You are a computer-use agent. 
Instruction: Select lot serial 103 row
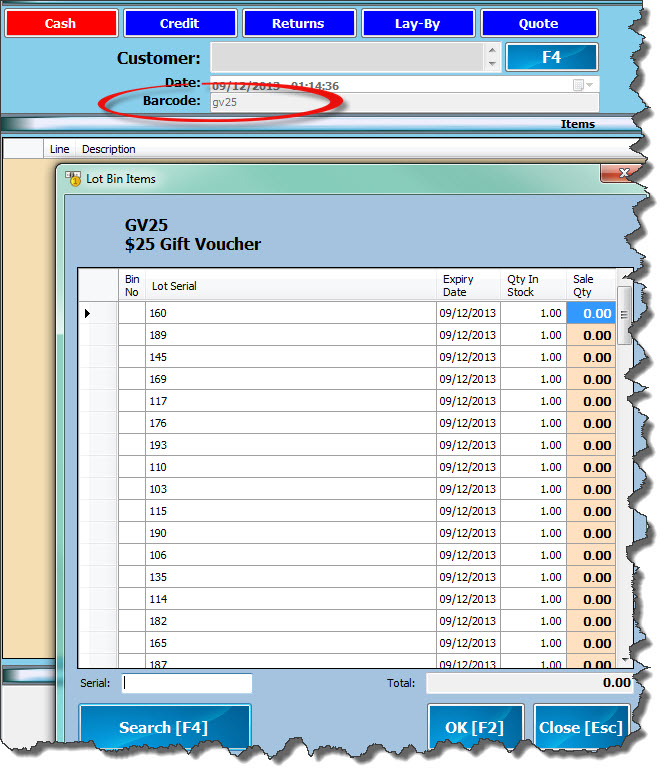pos(346,489)
